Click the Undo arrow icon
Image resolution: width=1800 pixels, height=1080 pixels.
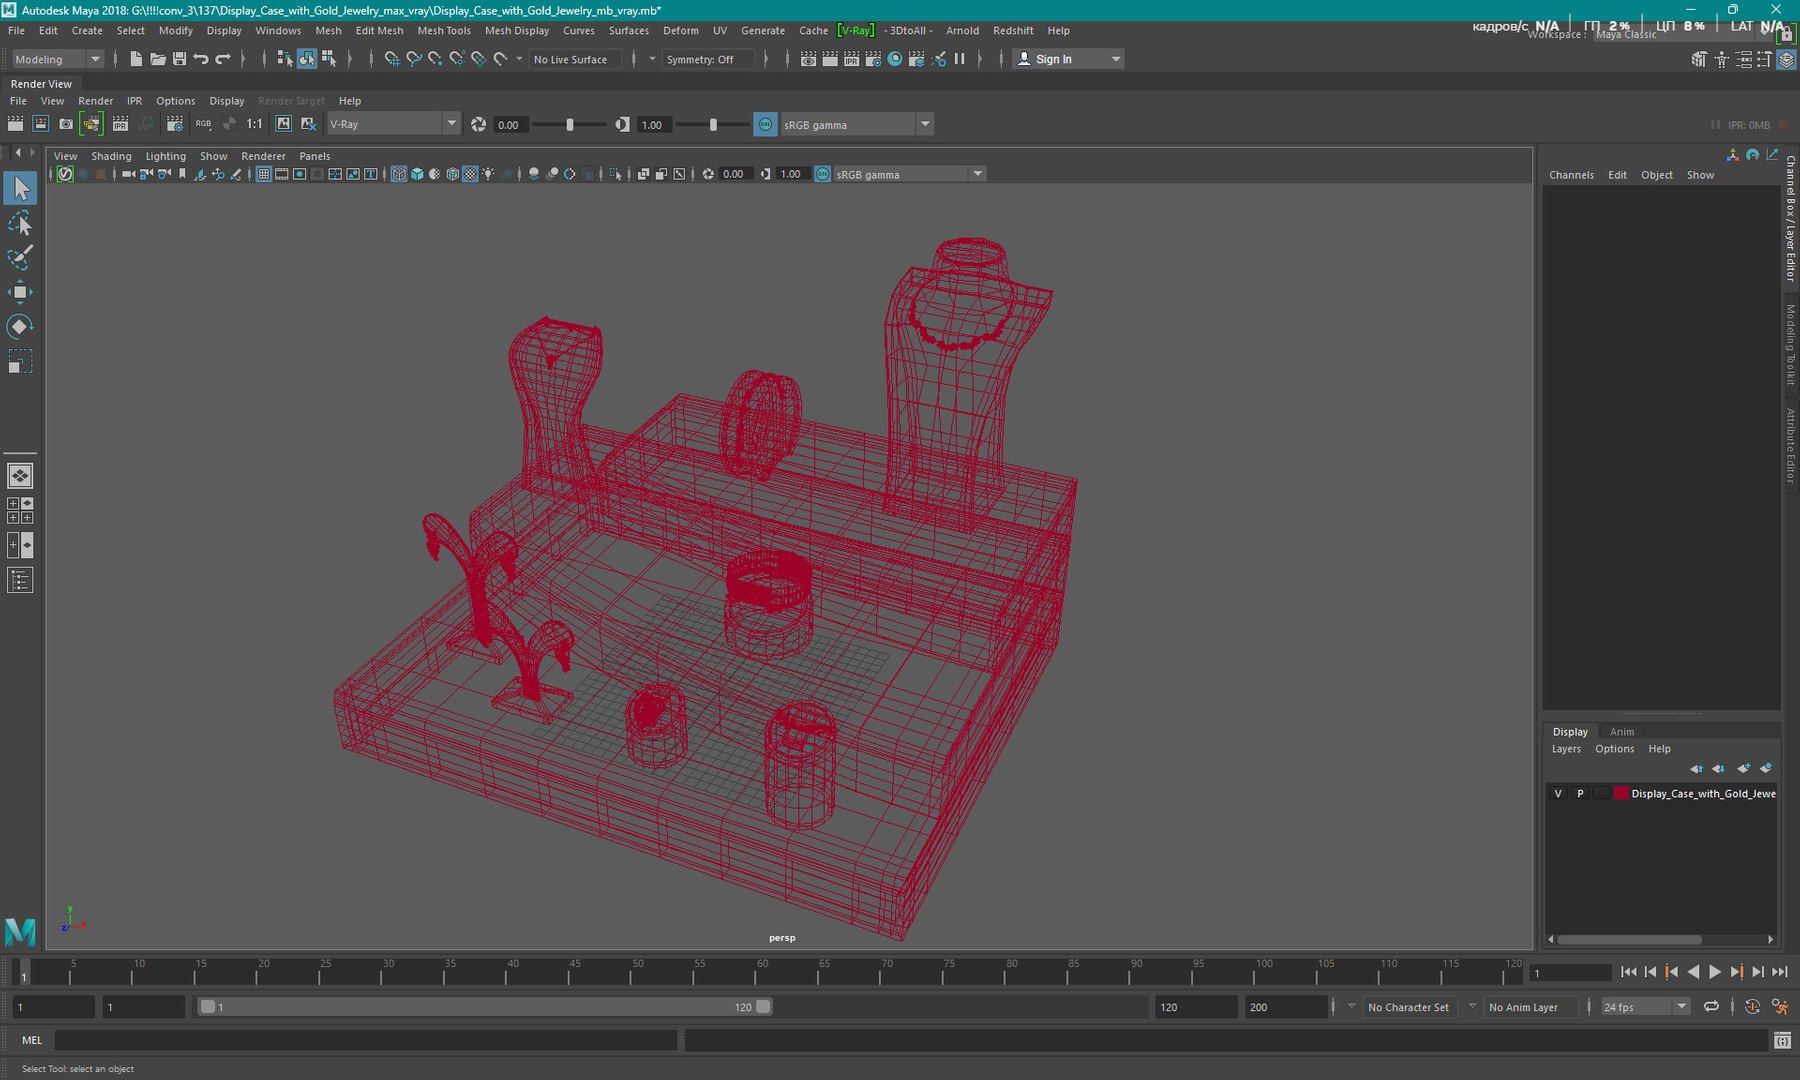[201, 59]
